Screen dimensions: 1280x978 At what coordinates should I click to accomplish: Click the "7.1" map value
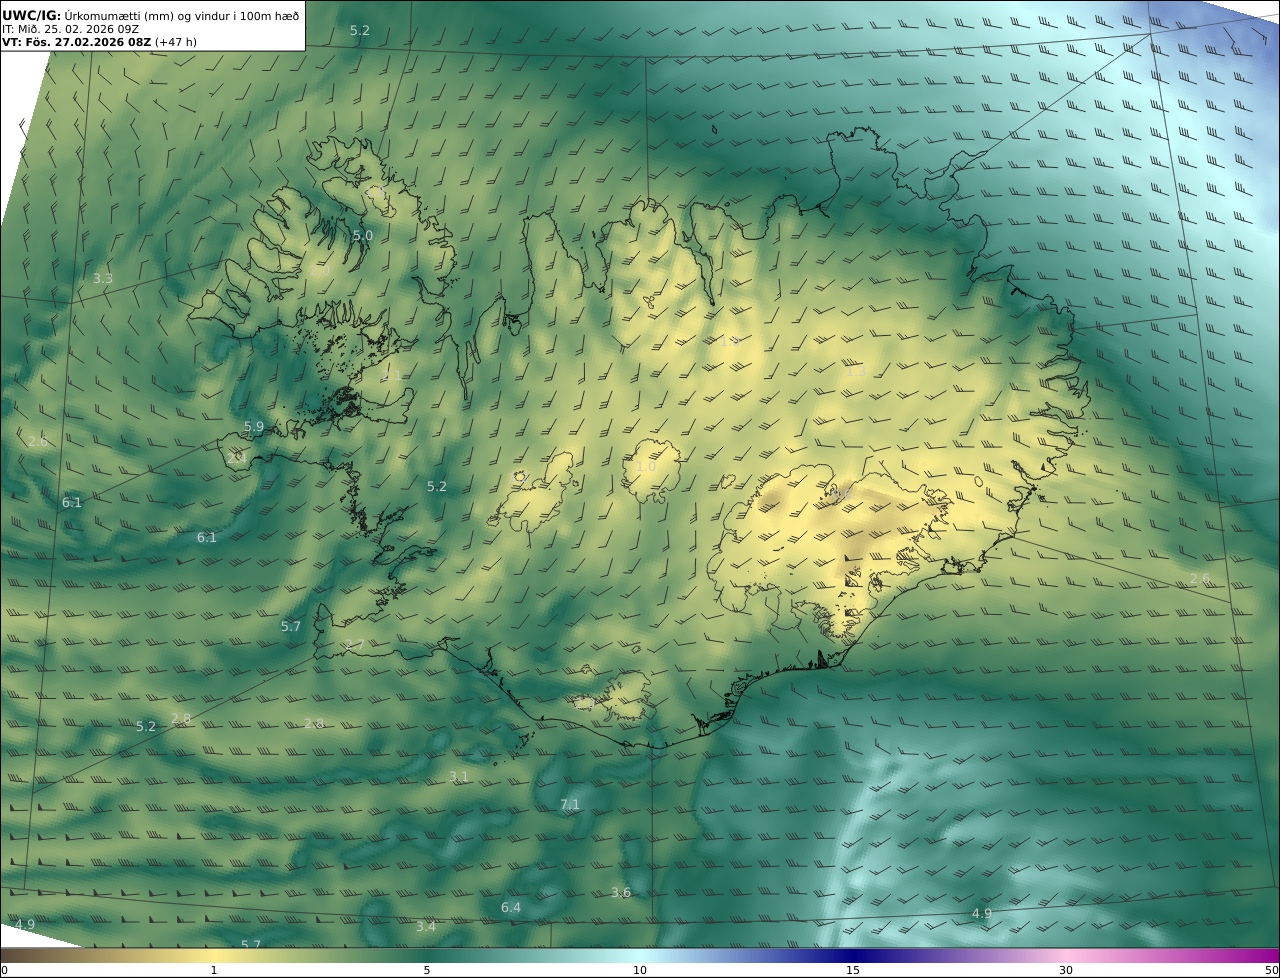click(x=570, y=803)
